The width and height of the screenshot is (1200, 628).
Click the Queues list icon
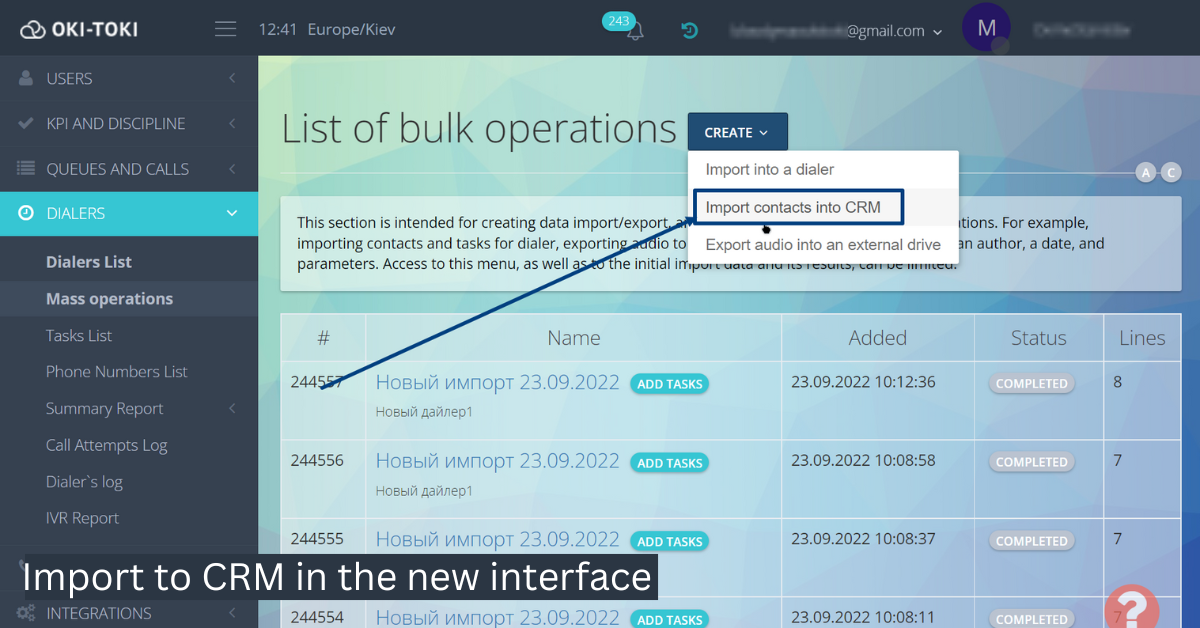tap(26, 169)
